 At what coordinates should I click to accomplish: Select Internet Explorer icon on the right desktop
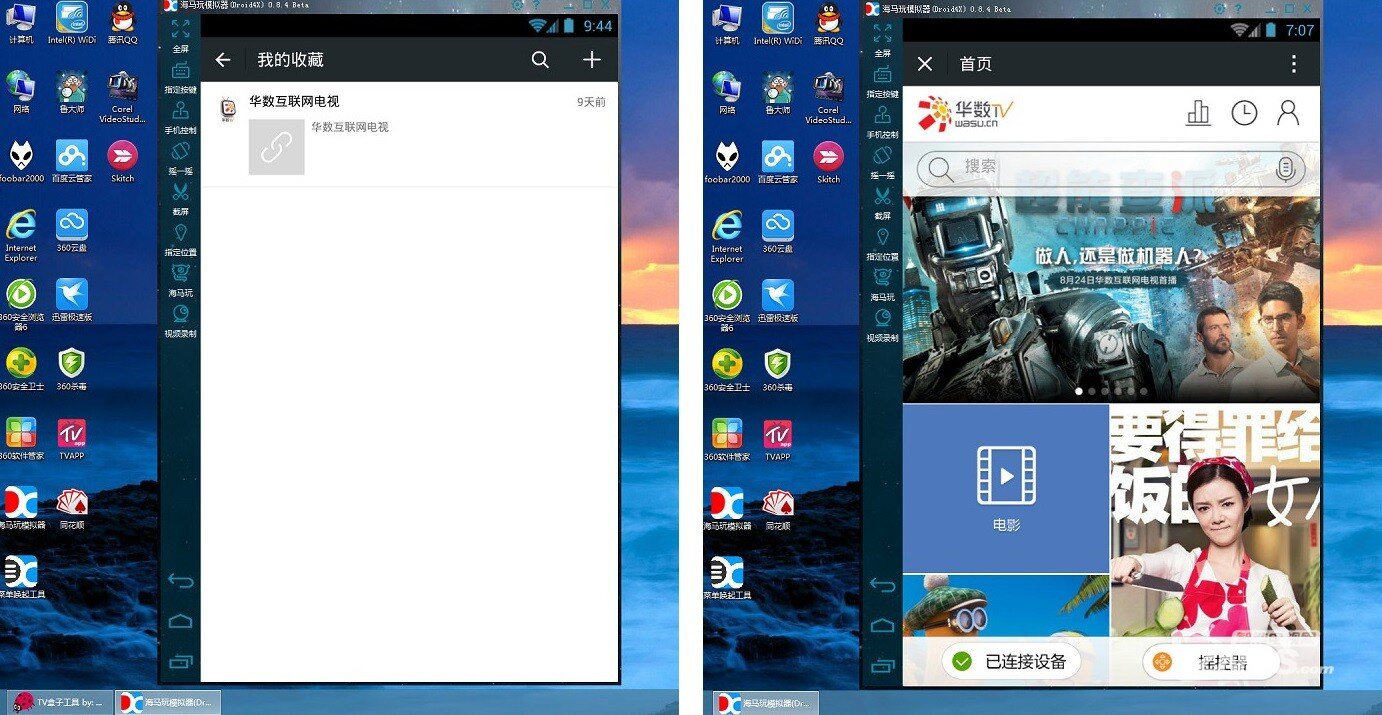[x=727, y=236]
